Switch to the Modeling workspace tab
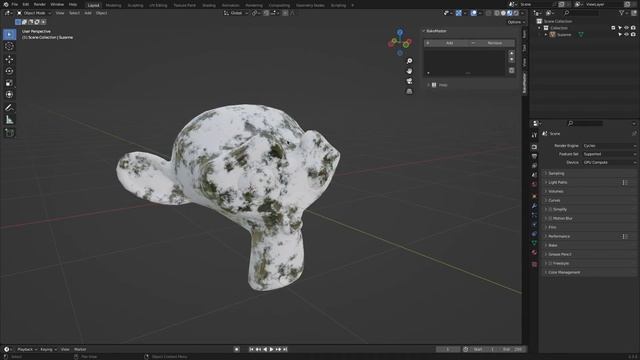 pyautogui.click(x=113, y=5)
